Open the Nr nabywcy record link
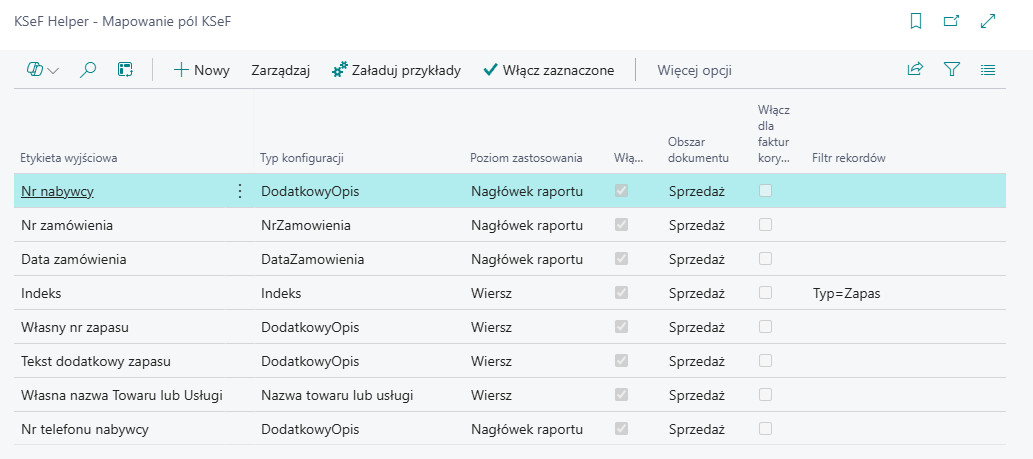Viewport: 1033px width, 459px height. 57,191
